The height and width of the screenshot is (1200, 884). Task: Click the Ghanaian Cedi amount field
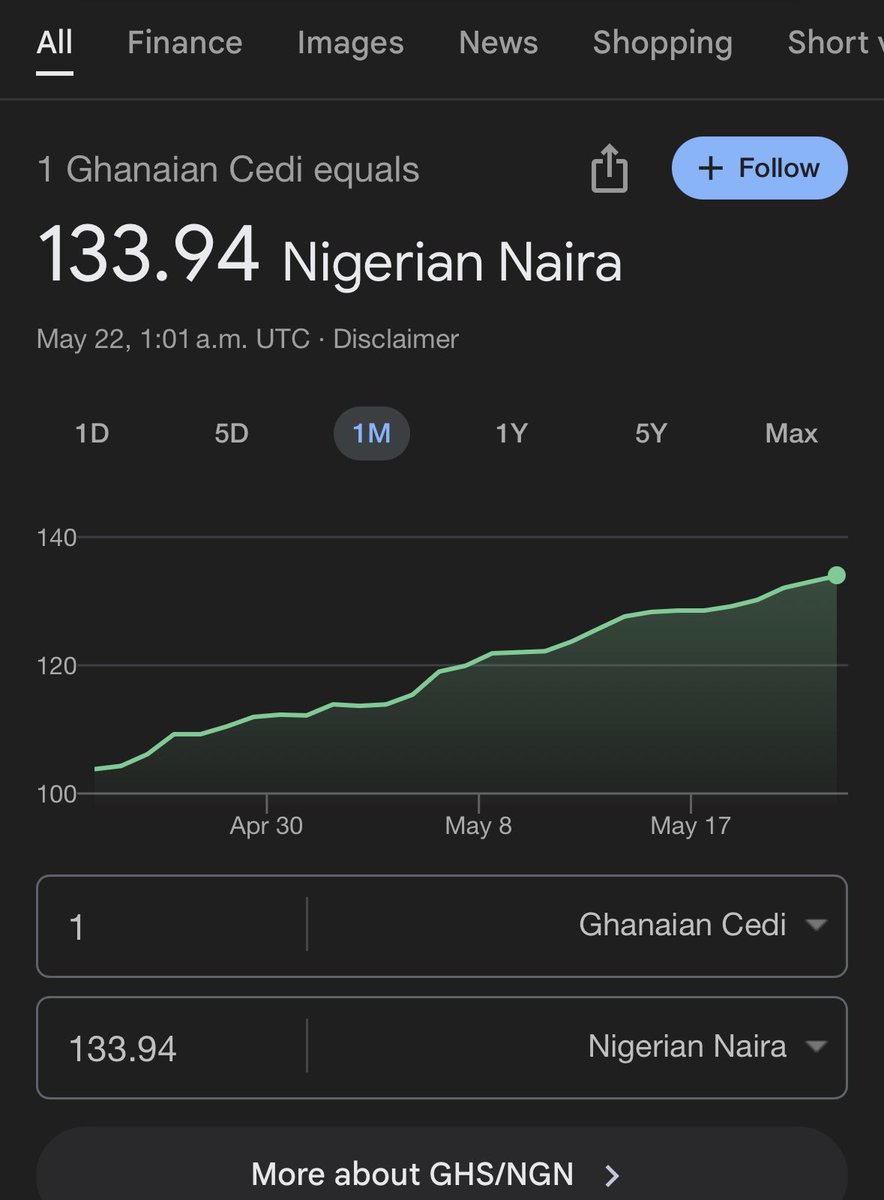point(172,926)
